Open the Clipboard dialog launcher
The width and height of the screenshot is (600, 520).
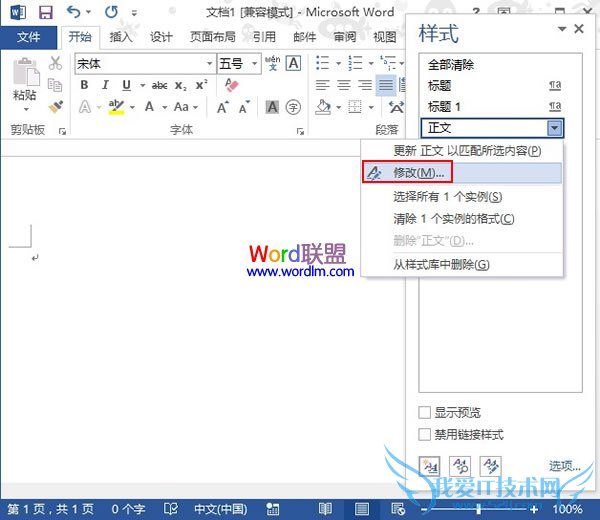[x=62, y=132]
